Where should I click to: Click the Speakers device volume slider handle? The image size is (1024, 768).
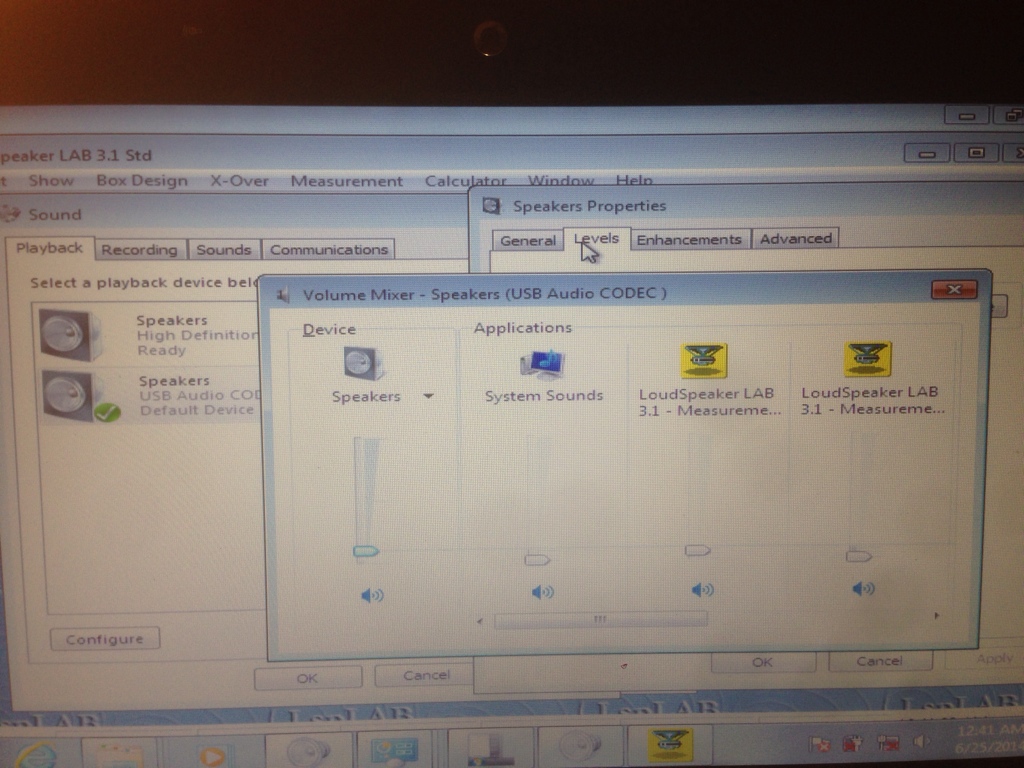click(x=366, y=552)
